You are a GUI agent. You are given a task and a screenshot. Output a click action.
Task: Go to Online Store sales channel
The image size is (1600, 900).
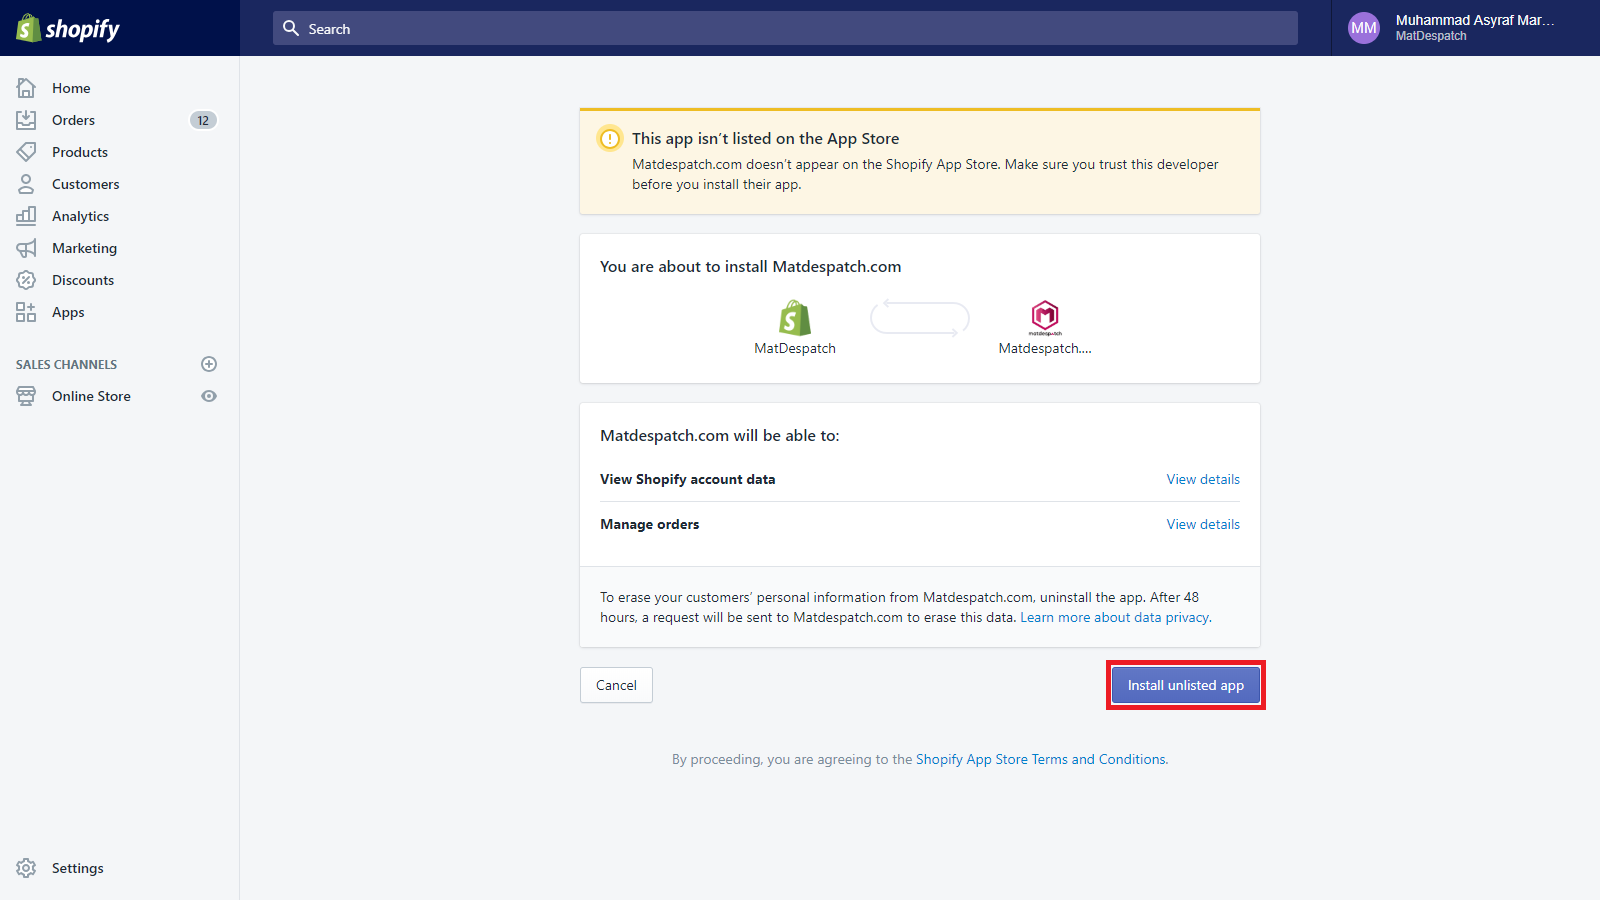click(91, 396)
